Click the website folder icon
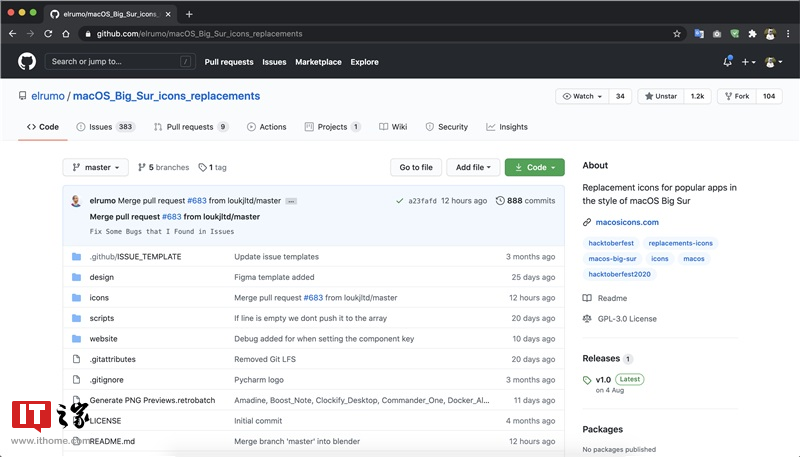The image size is (800, 457). 77,338
